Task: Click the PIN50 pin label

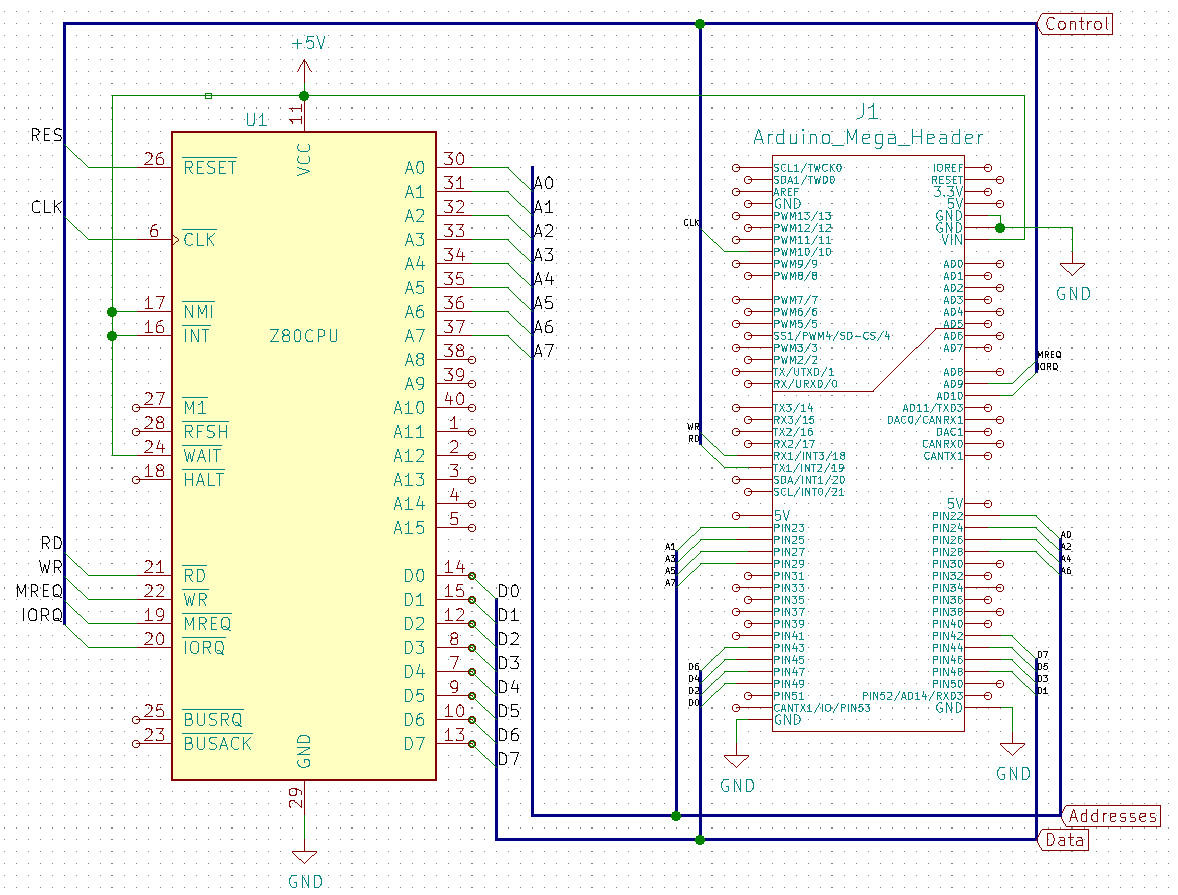Action: click(947, 684)
